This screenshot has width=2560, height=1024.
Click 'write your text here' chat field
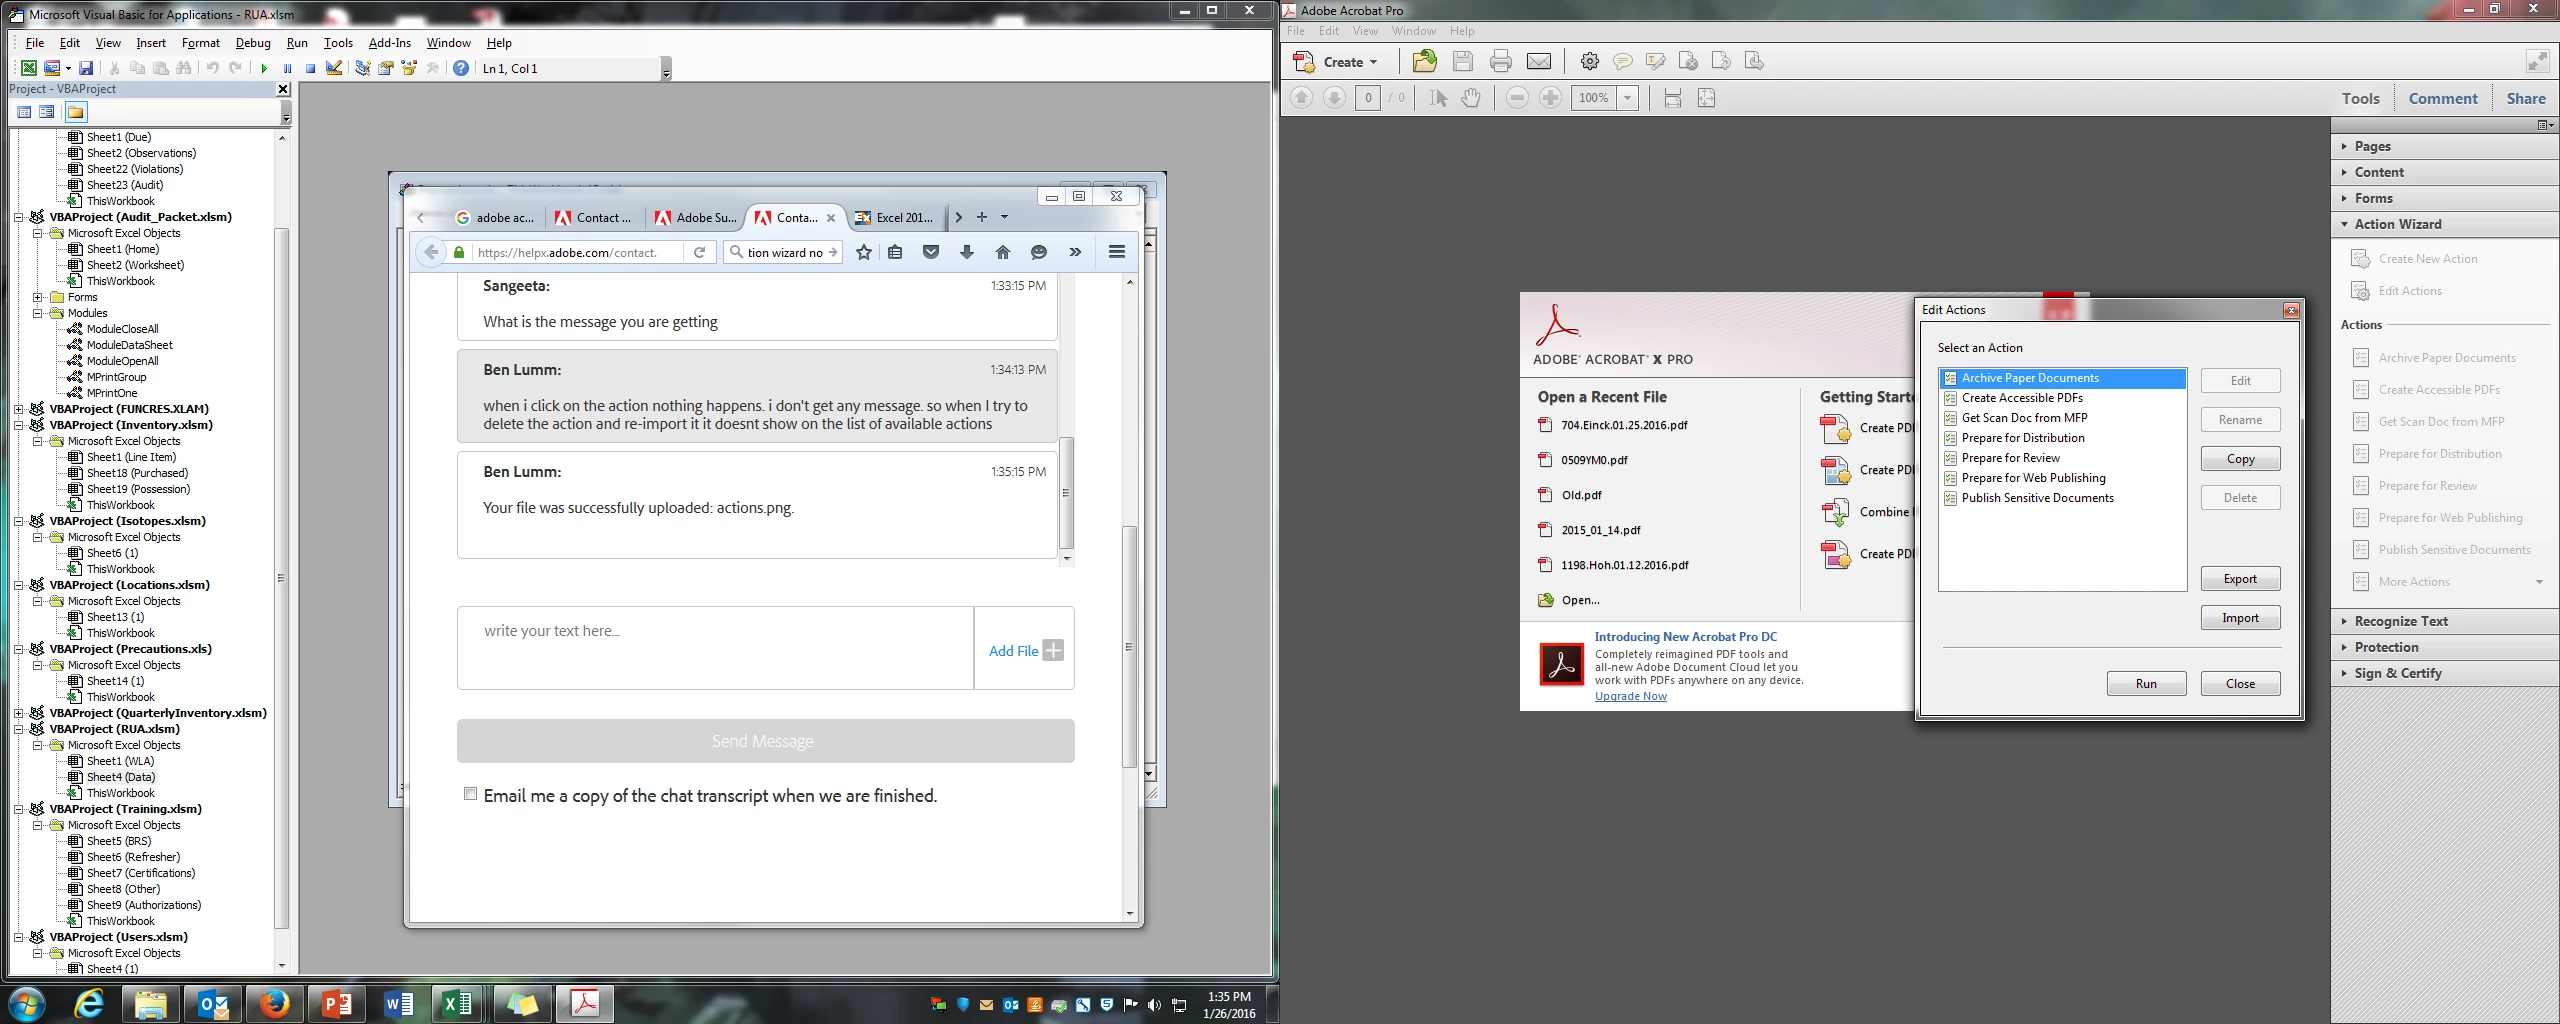715,648
